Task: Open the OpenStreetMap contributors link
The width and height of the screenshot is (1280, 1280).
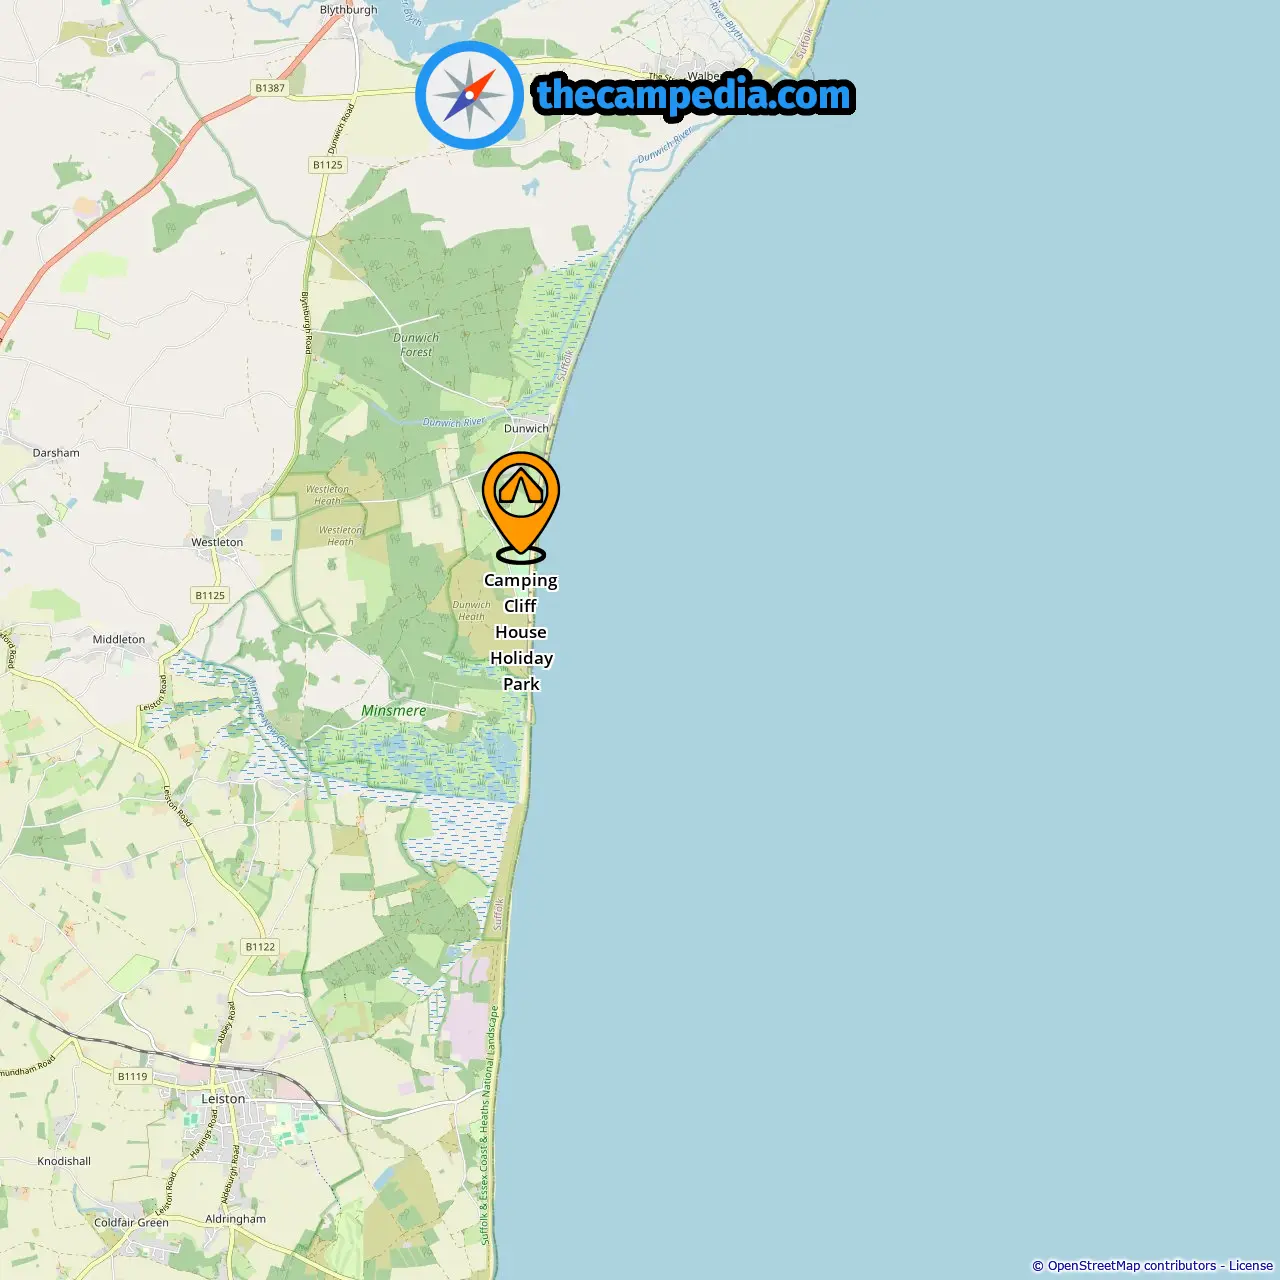Action: coord(1132,1266)
